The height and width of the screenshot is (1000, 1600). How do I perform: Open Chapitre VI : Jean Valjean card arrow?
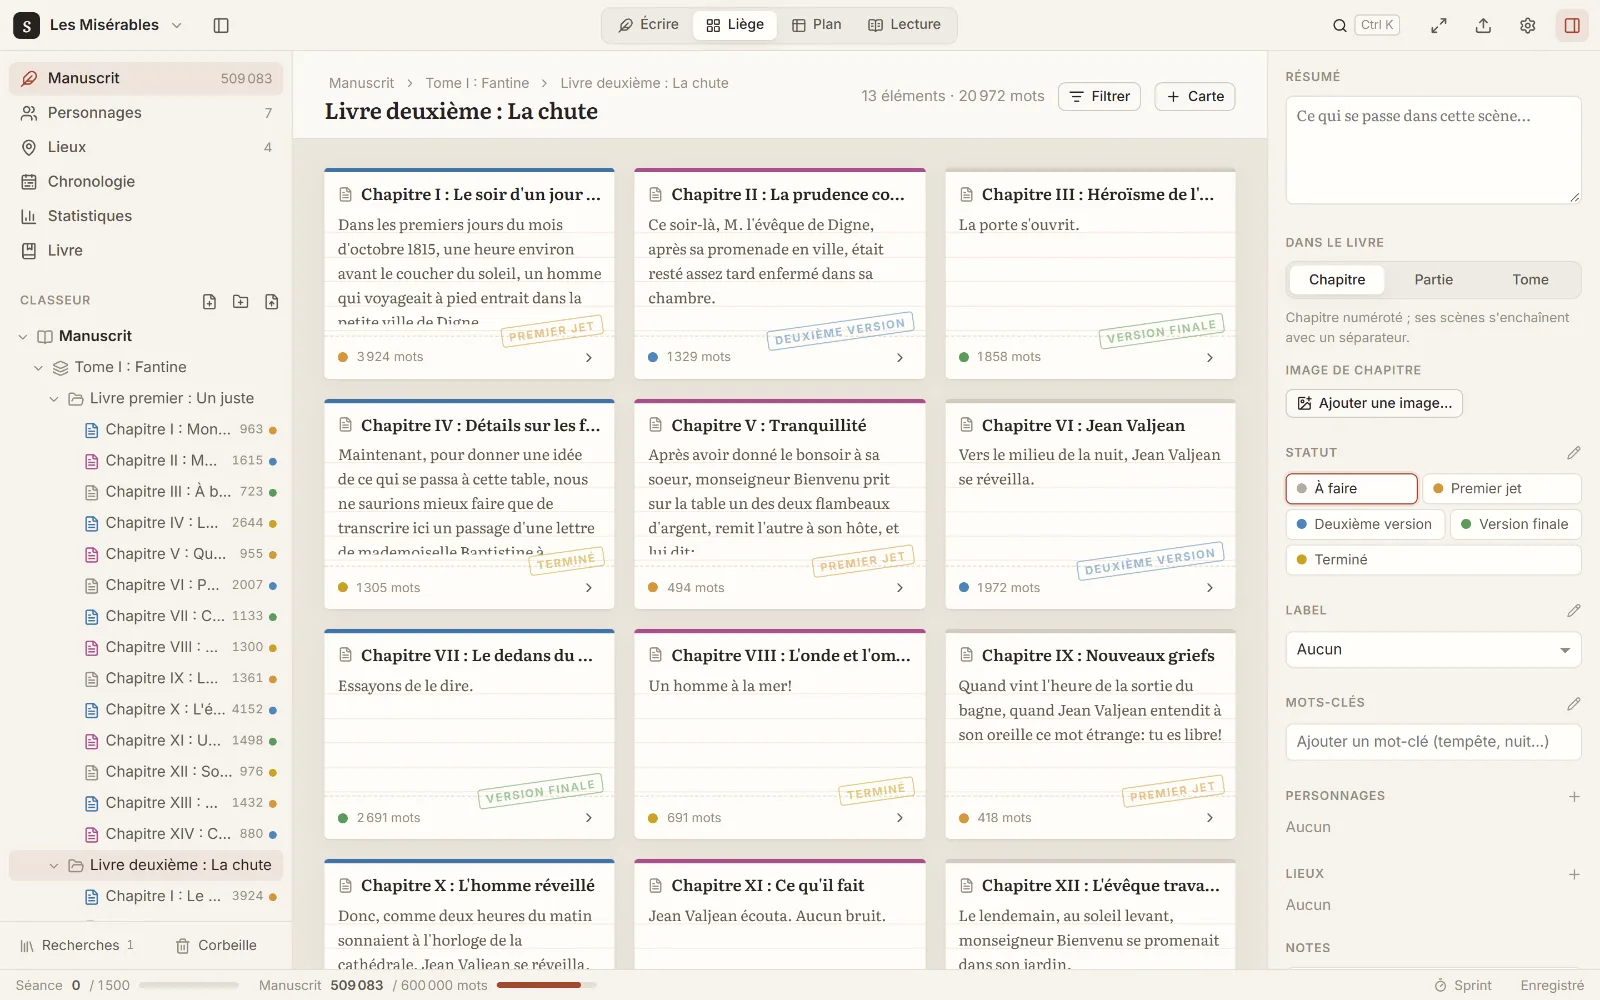tap(1210, 588)
